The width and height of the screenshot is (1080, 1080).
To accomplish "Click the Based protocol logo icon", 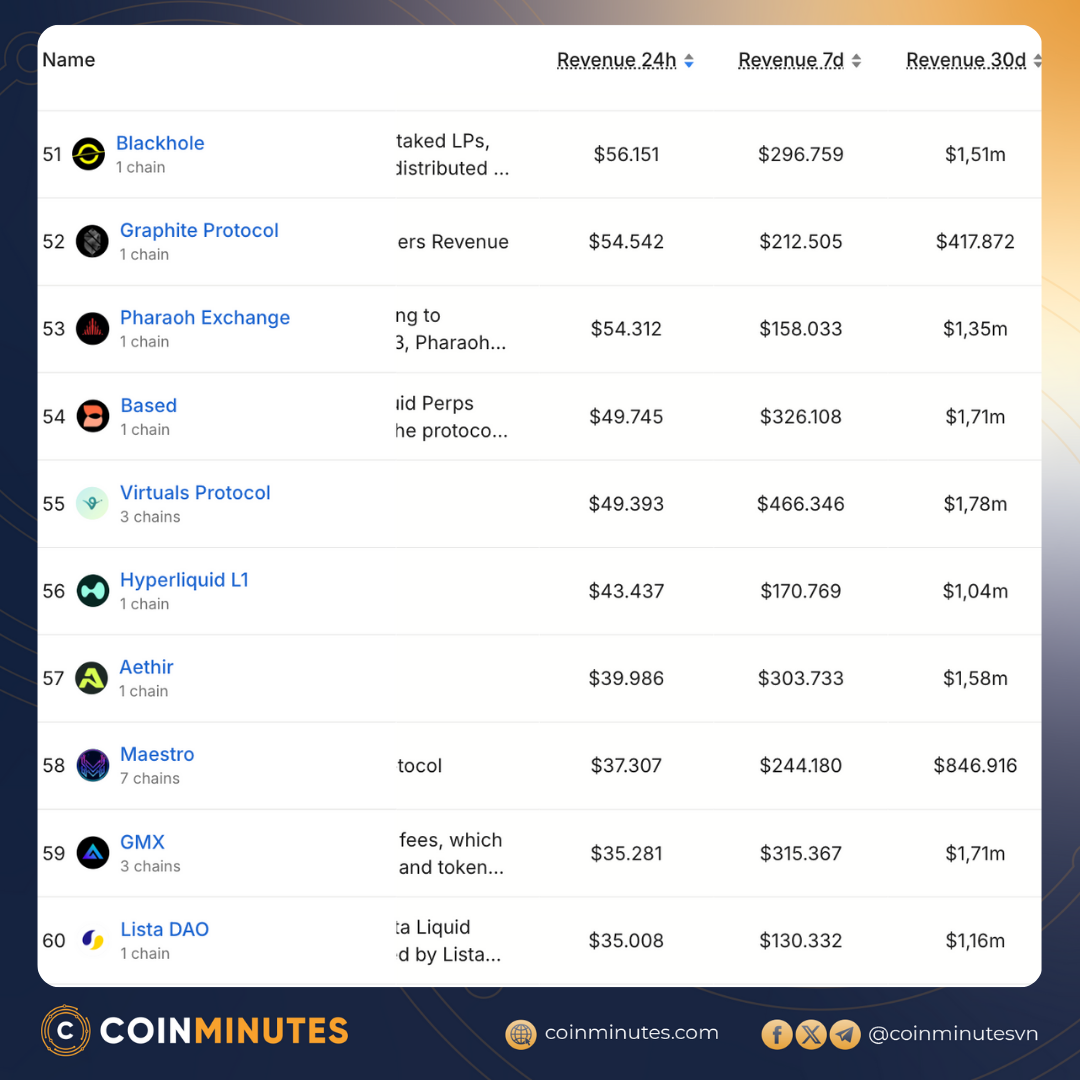I will point(92,416).
